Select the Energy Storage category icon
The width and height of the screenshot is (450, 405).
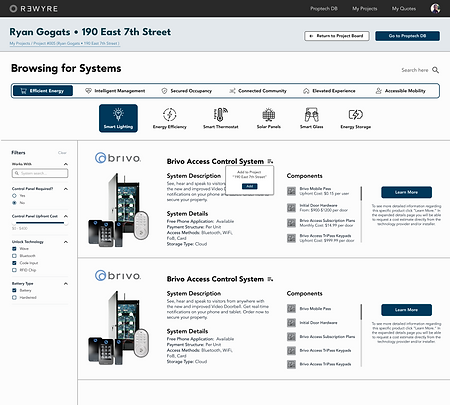[356, 118]
